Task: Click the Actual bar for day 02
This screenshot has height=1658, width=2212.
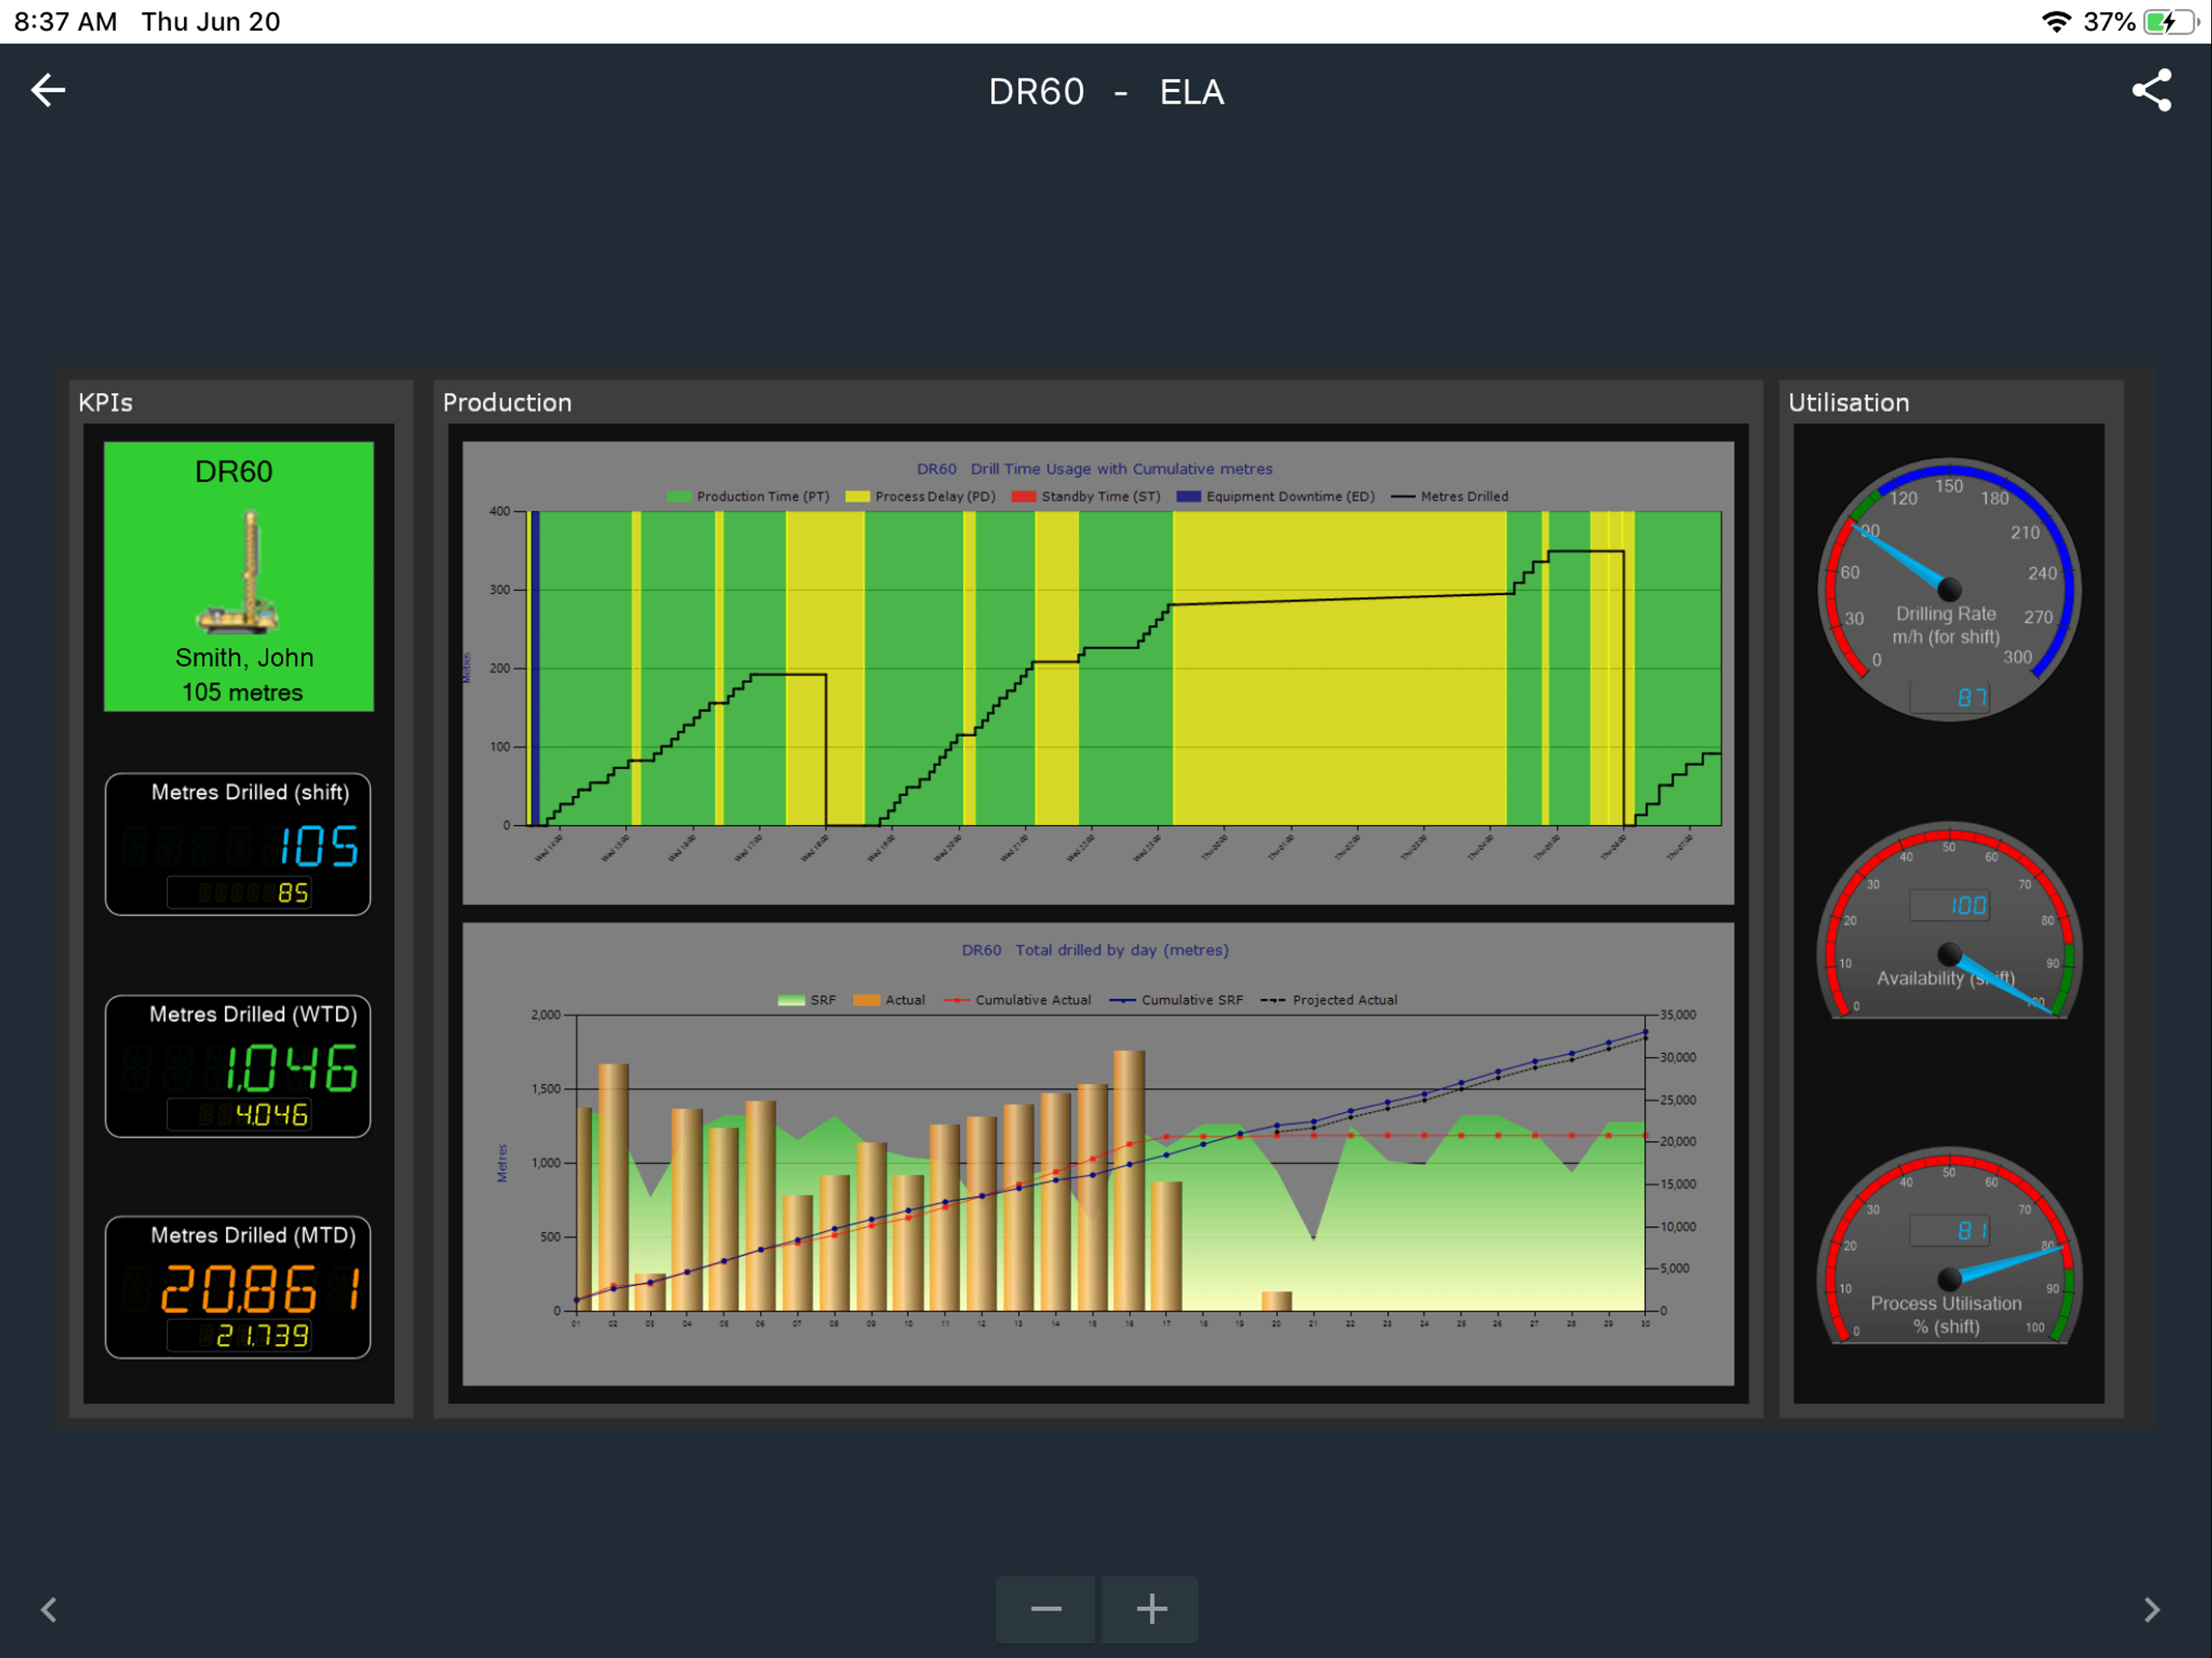Action: click(x=613, y=1188)
